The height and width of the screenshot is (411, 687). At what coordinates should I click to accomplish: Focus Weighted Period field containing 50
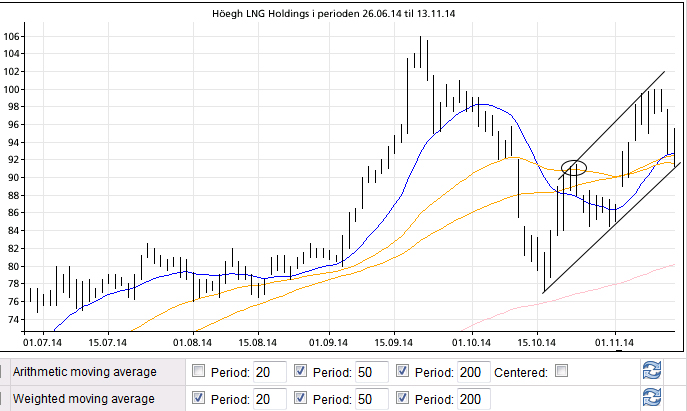point(373,398)
